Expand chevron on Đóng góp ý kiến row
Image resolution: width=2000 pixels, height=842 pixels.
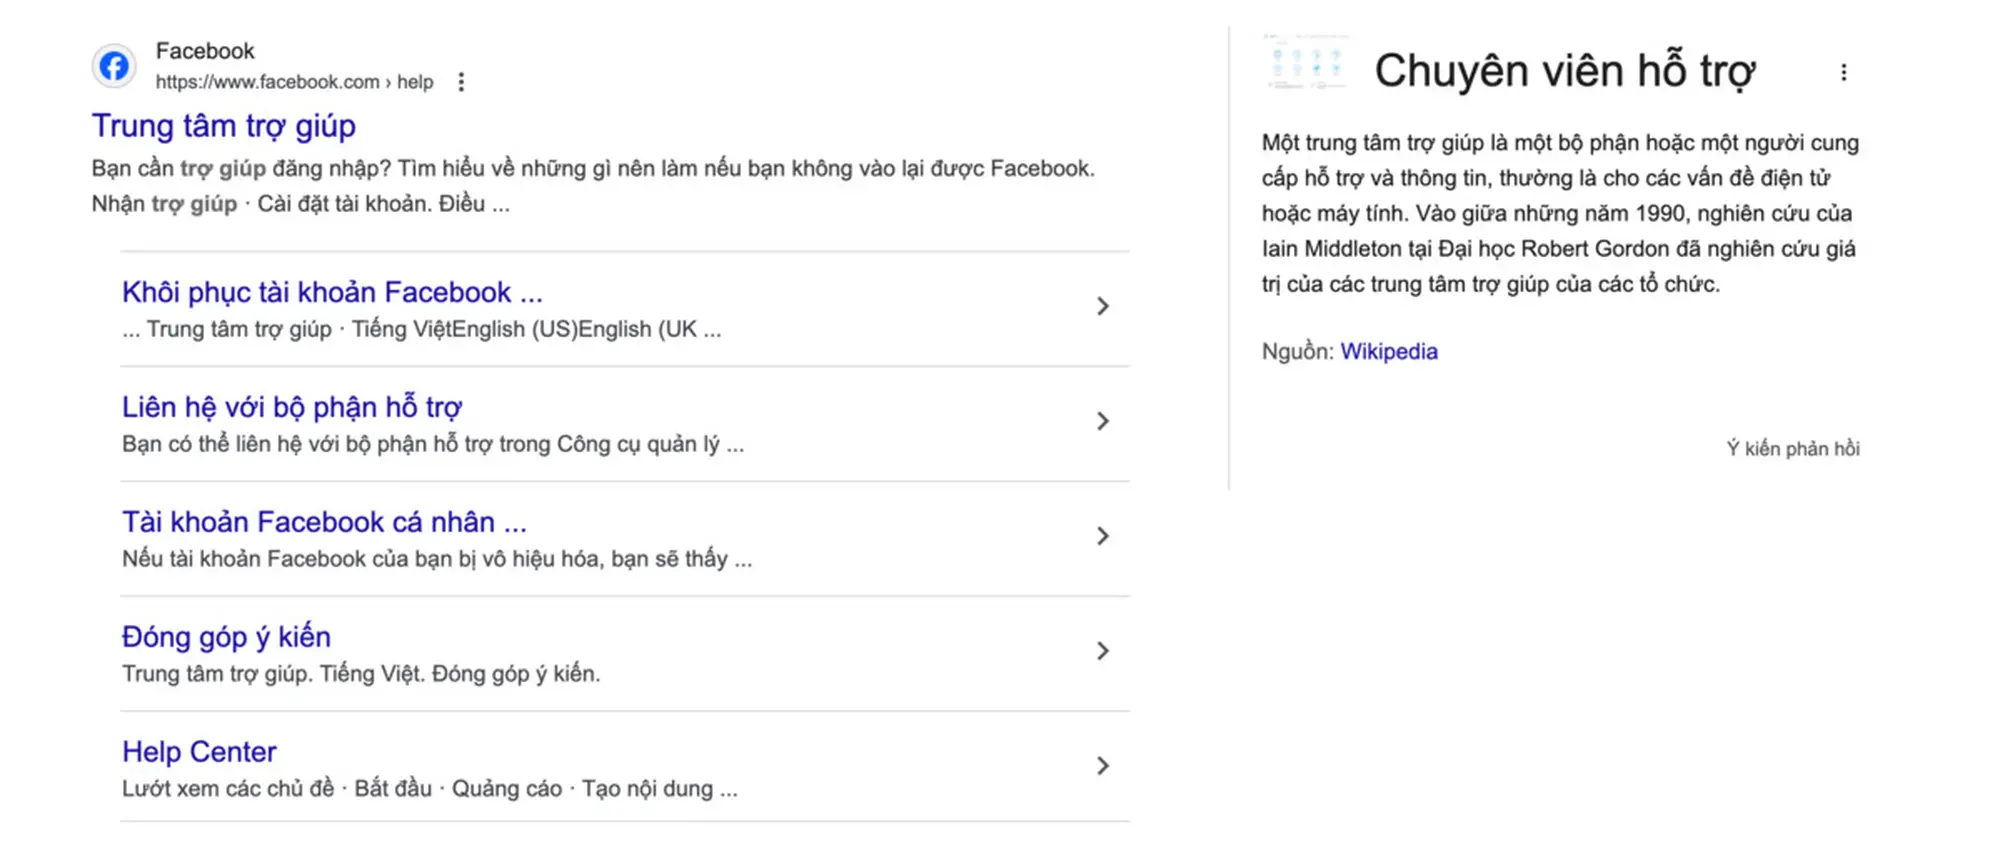[x=1102, y=651]
